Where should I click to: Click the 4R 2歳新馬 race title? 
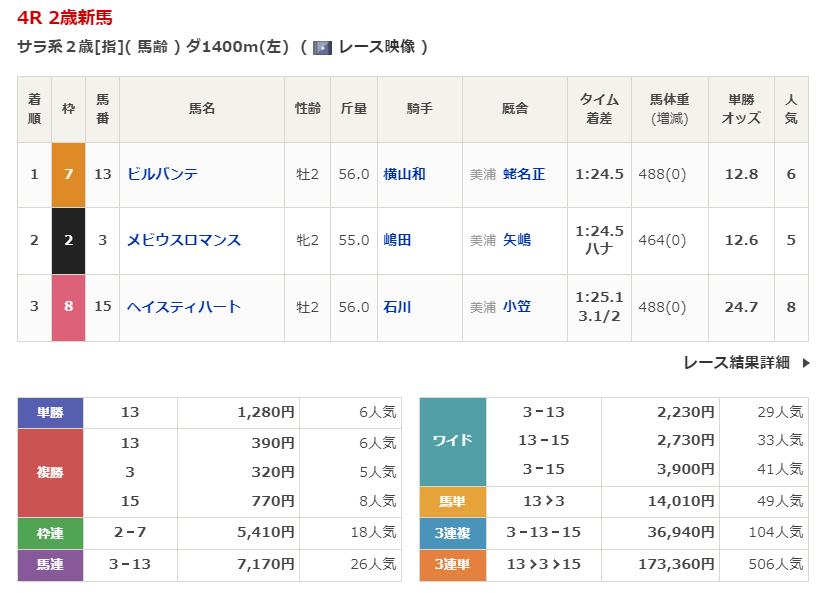pos(65,17)
